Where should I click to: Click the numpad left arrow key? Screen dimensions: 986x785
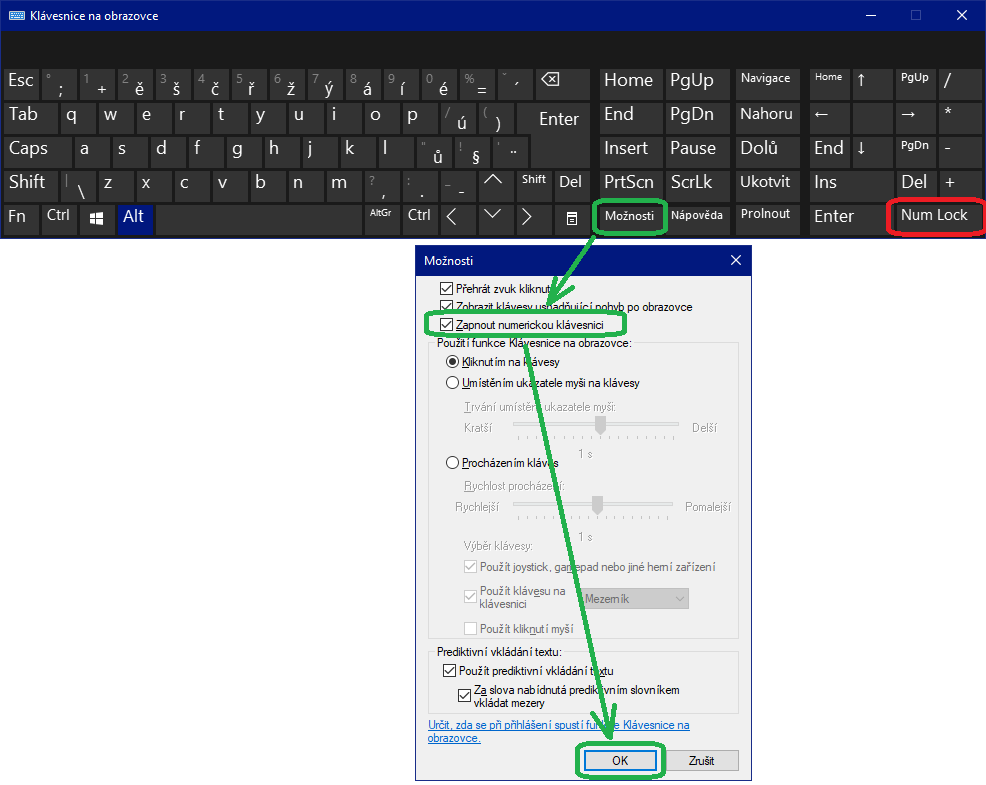(x=829, y=118)
